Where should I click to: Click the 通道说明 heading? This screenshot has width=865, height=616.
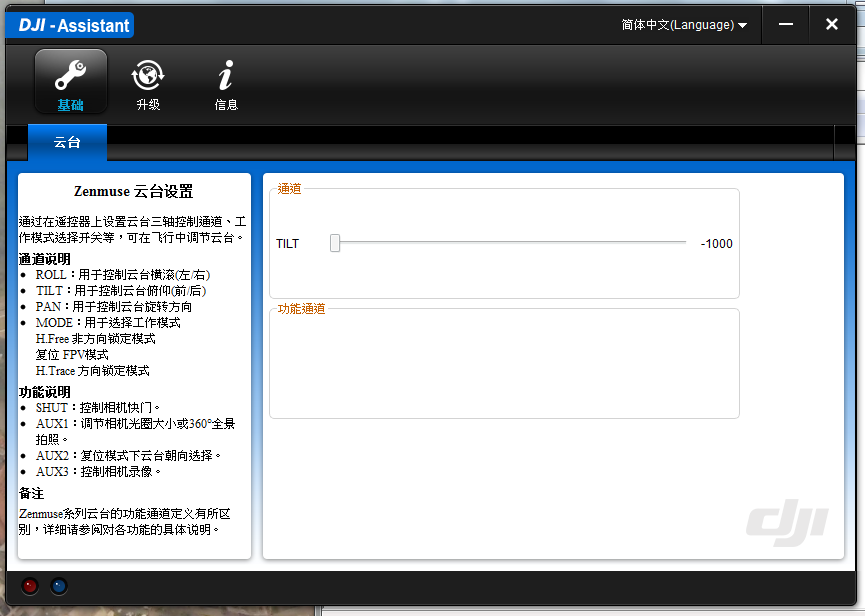pyautogui.click(x=45, y=259)
